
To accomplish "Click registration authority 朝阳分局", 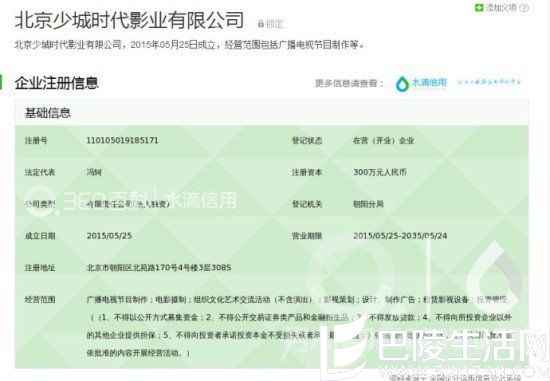I will 368,204.
